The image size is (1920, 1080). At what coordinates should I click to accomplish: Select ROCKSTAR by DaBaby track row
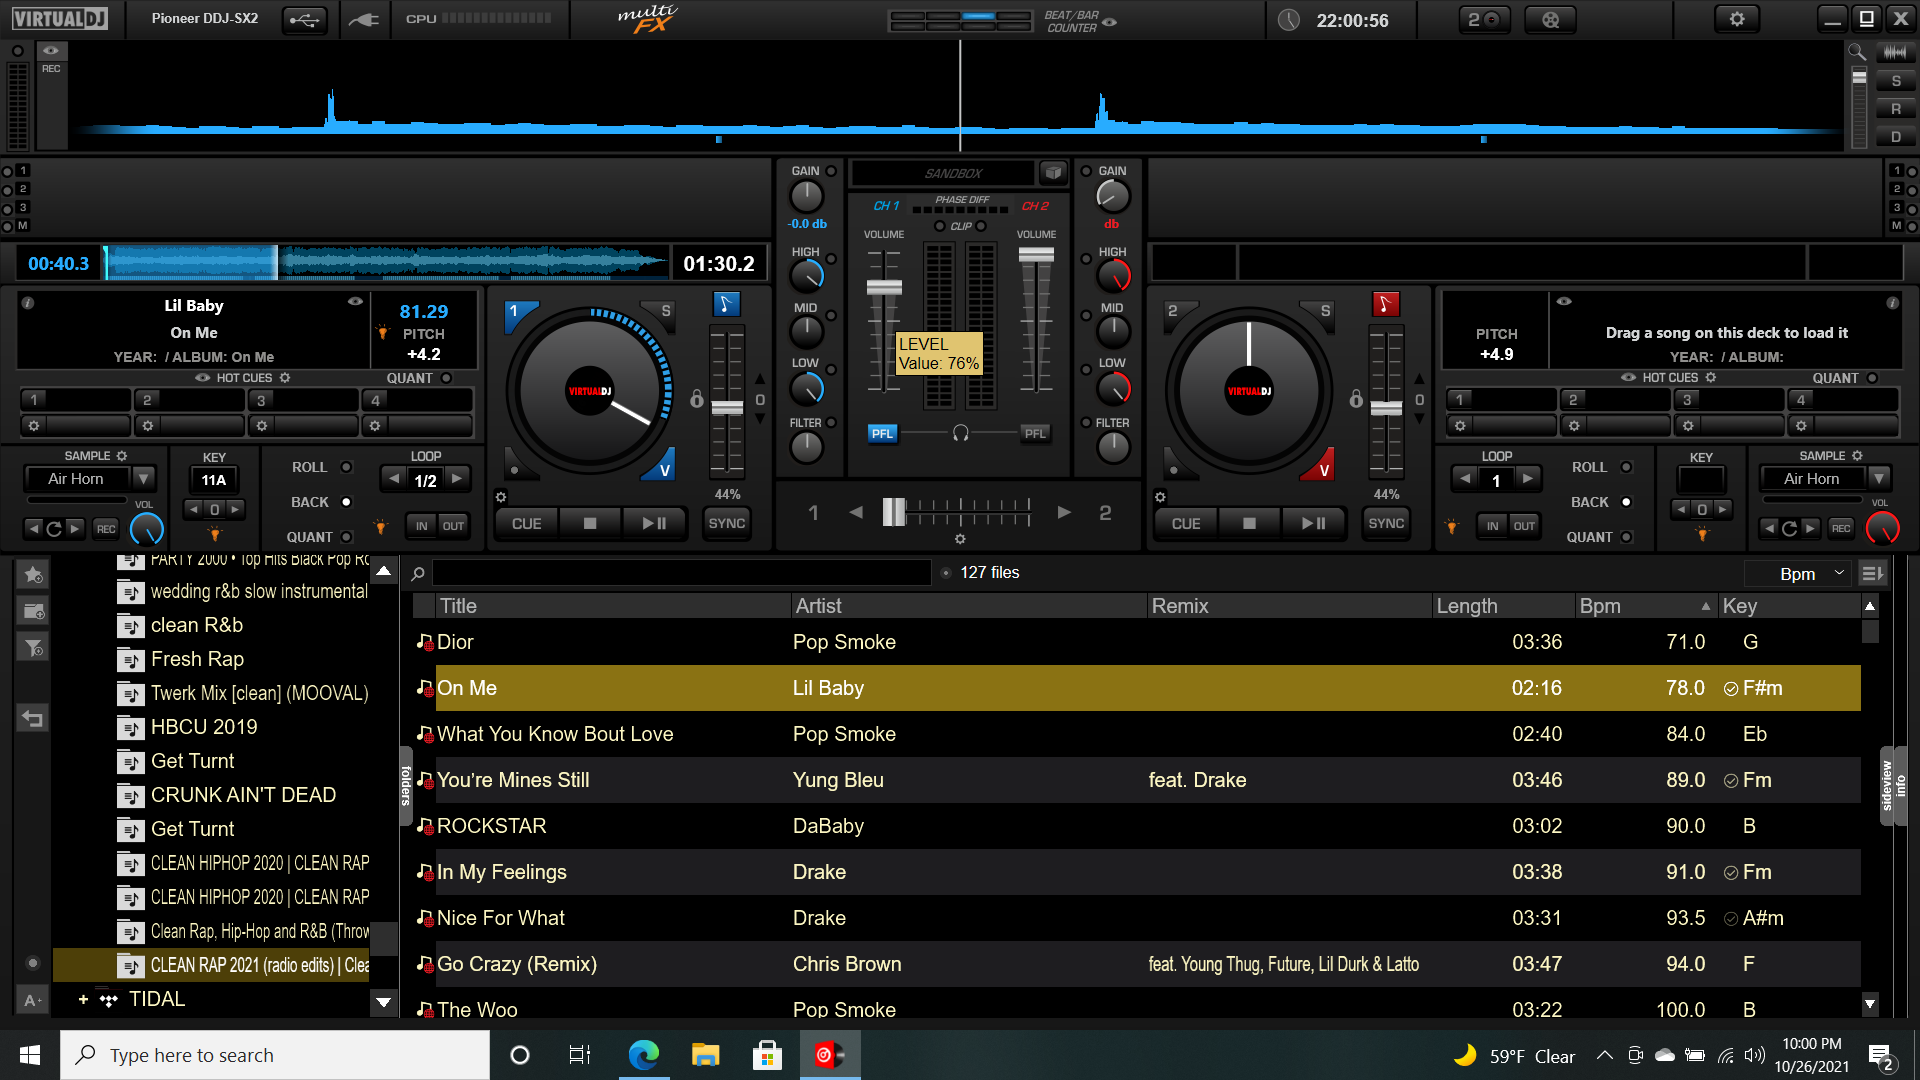1136,826
